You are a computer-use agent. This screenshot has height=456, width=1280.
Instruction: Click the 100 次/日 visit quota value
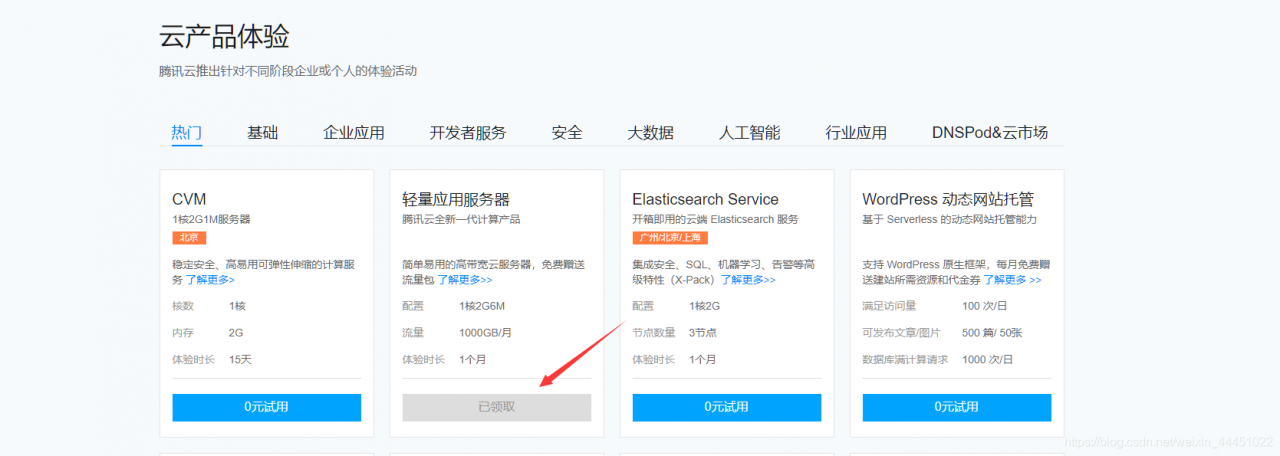[985, 306]
